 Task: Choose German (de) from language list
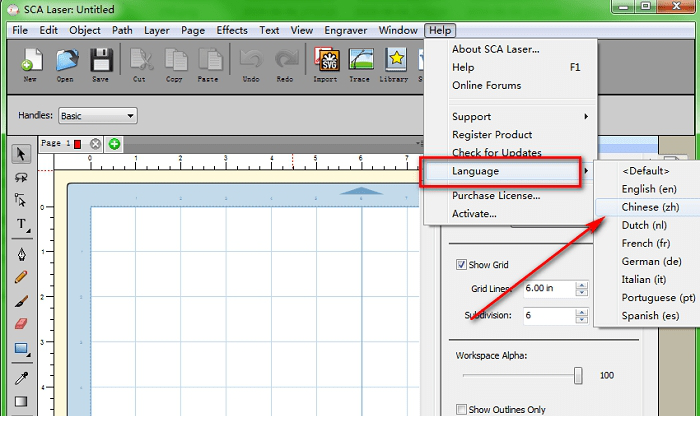(x=650, y=261)
